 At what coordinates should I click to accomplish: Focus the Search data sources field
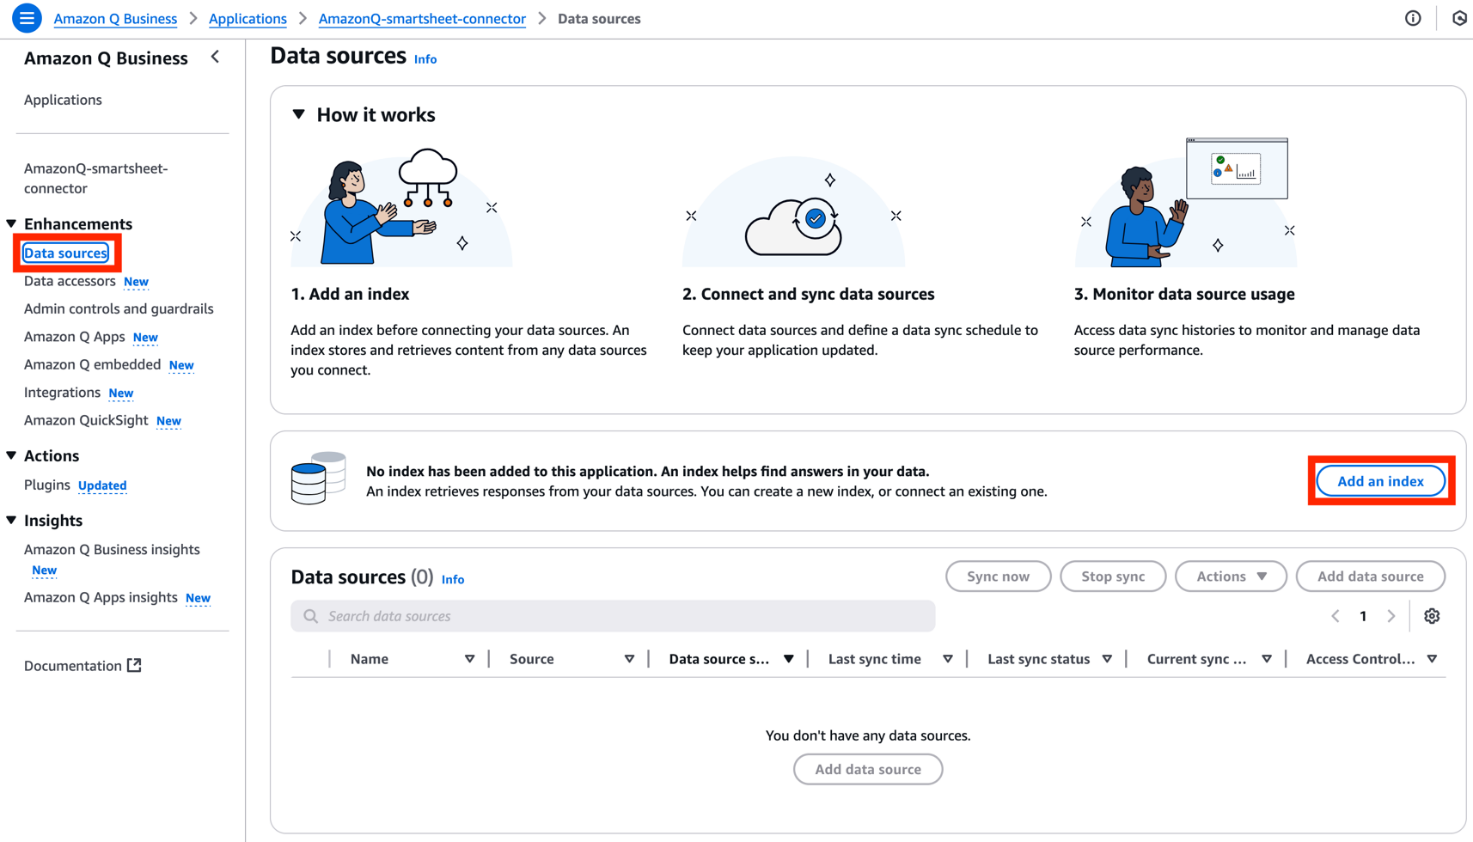tap(613, 616)
